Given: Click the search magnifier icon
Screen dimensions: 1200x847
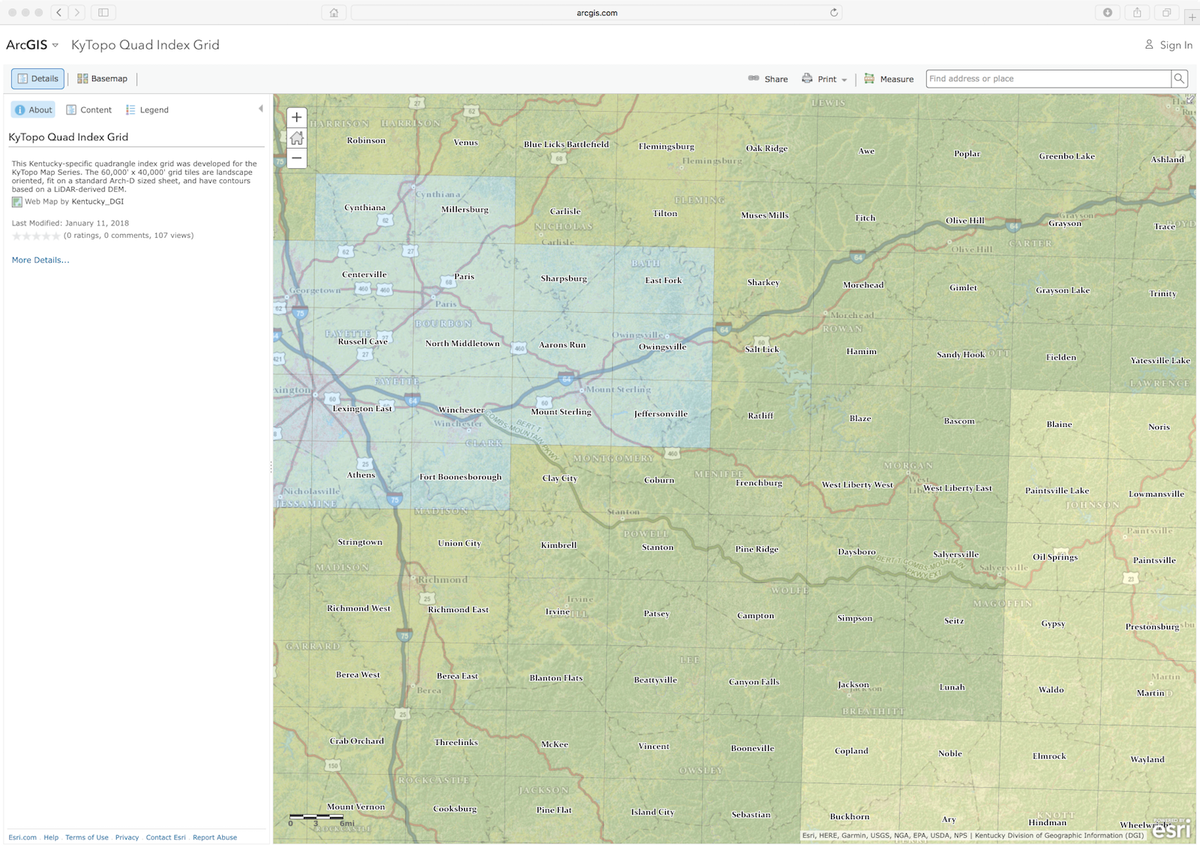Looking at the screenshot, I should click(1180, 78).
